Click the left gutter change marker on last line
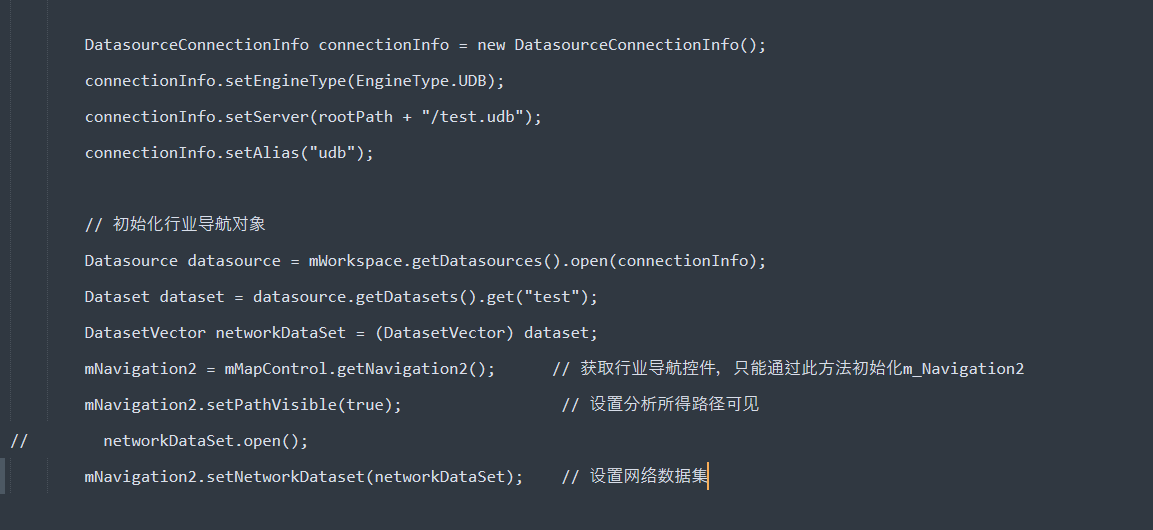Viewport: 1153px width, 530px height. (2, 476)
